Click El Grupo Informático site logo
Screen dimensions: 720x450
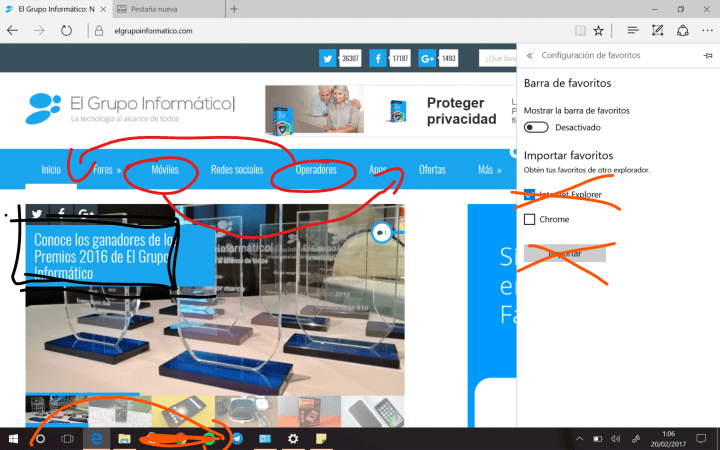pos(130,109)
